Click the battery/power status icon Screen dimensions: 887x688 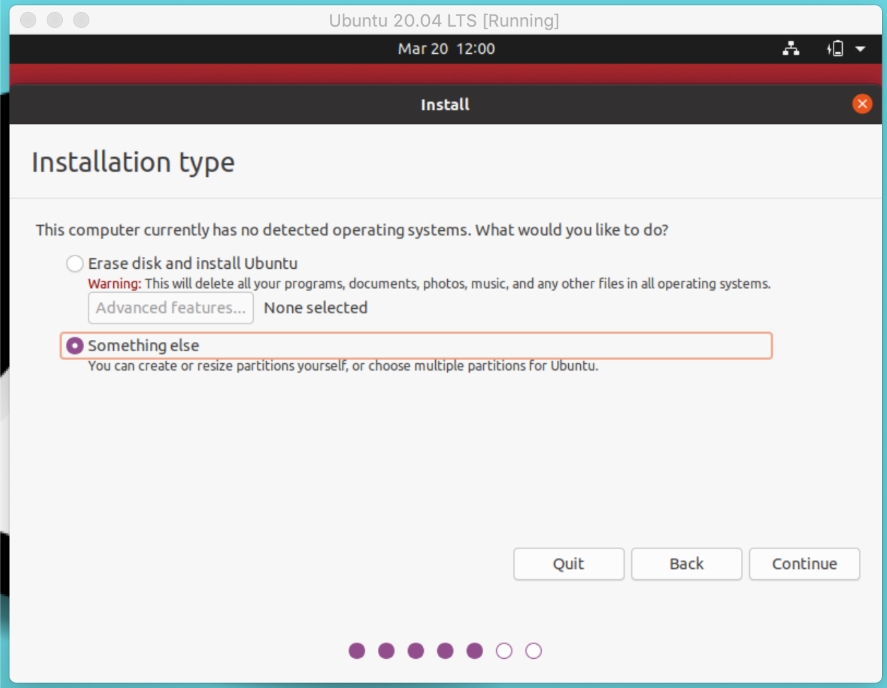[x=836, y=49]
